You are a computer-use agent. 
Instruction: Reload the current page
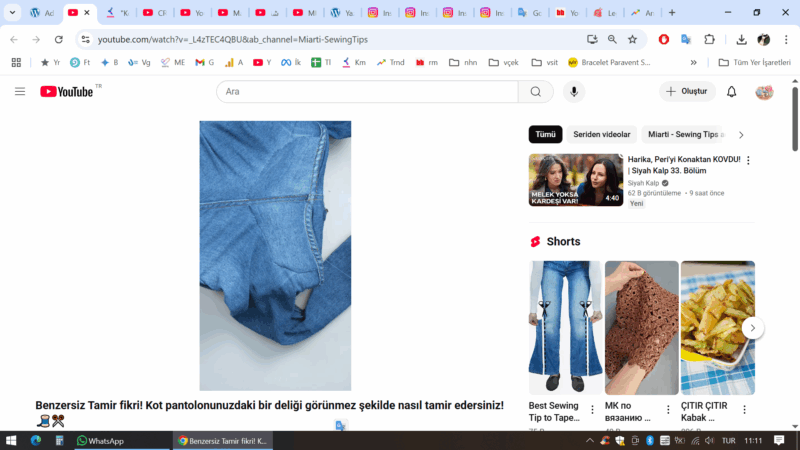59,39
